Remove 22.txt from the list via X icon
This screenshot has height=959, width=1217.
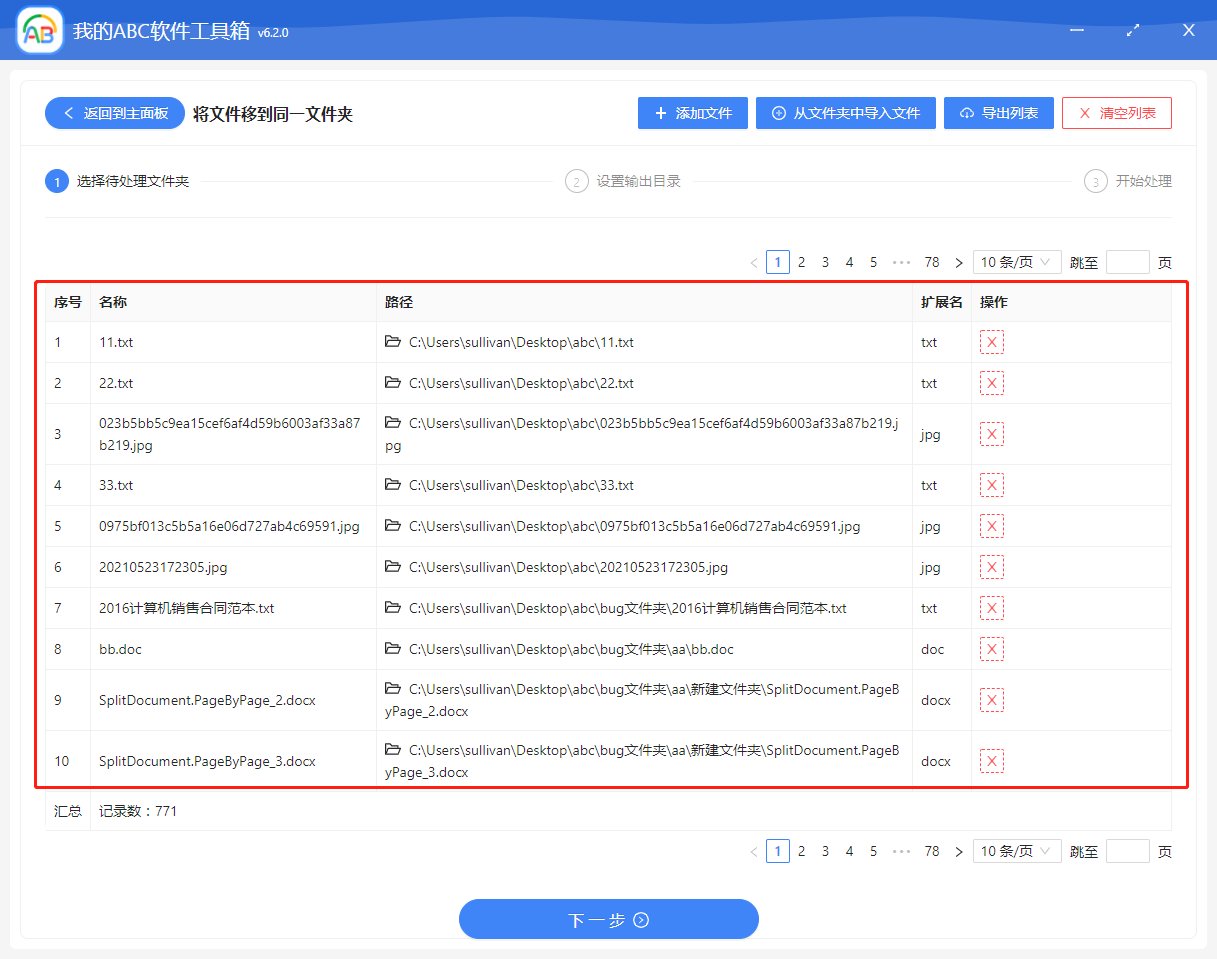(991, 382)
